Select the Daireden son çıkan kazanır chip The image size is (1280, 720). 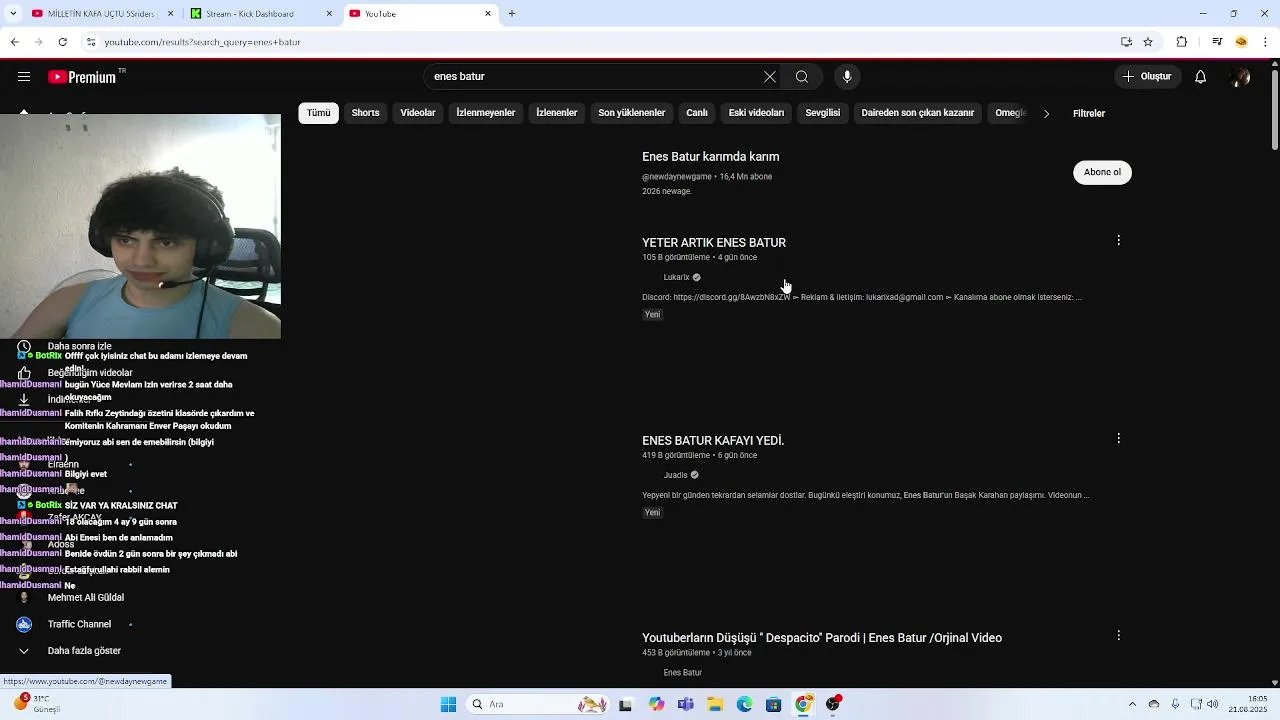point(918,113)
